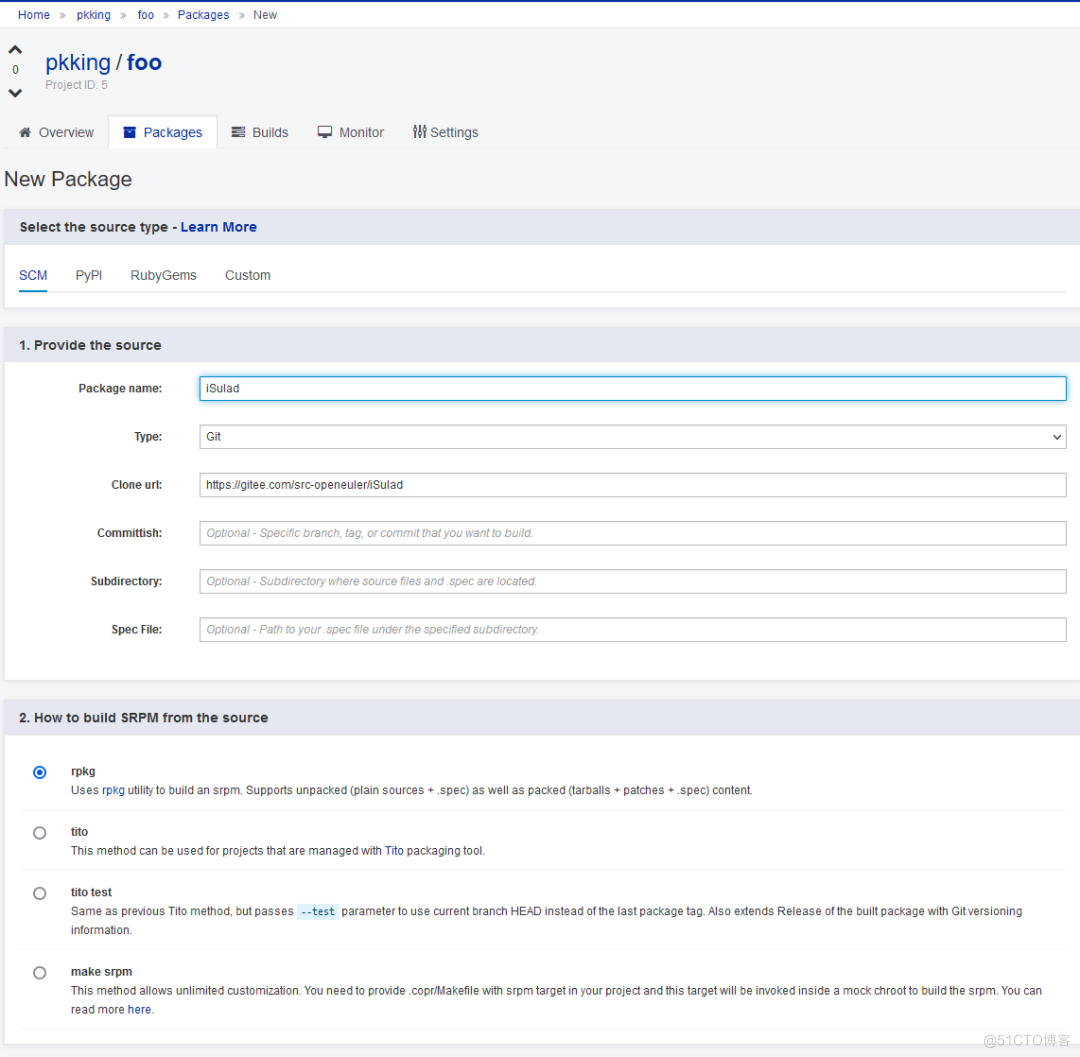
Task: Open foo in the breadcrumb
Action: (x=146, y=15)
